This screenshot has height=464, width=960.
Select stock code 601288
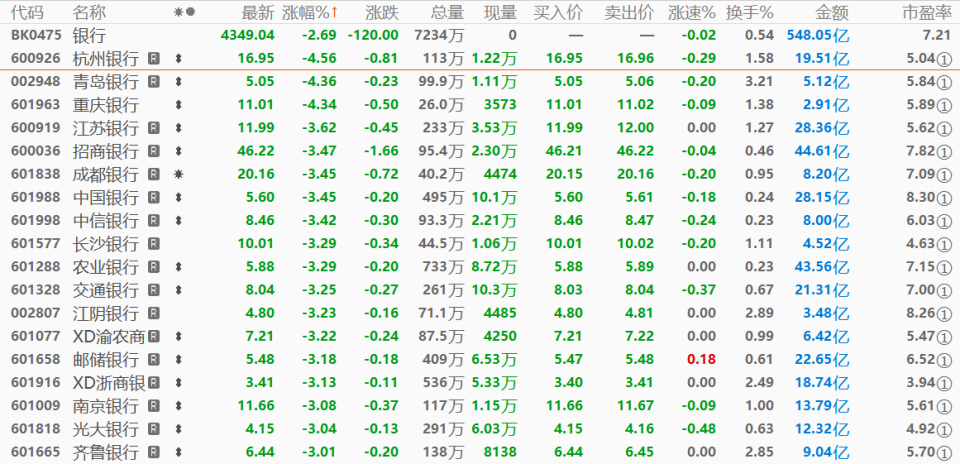coord(36,267)
